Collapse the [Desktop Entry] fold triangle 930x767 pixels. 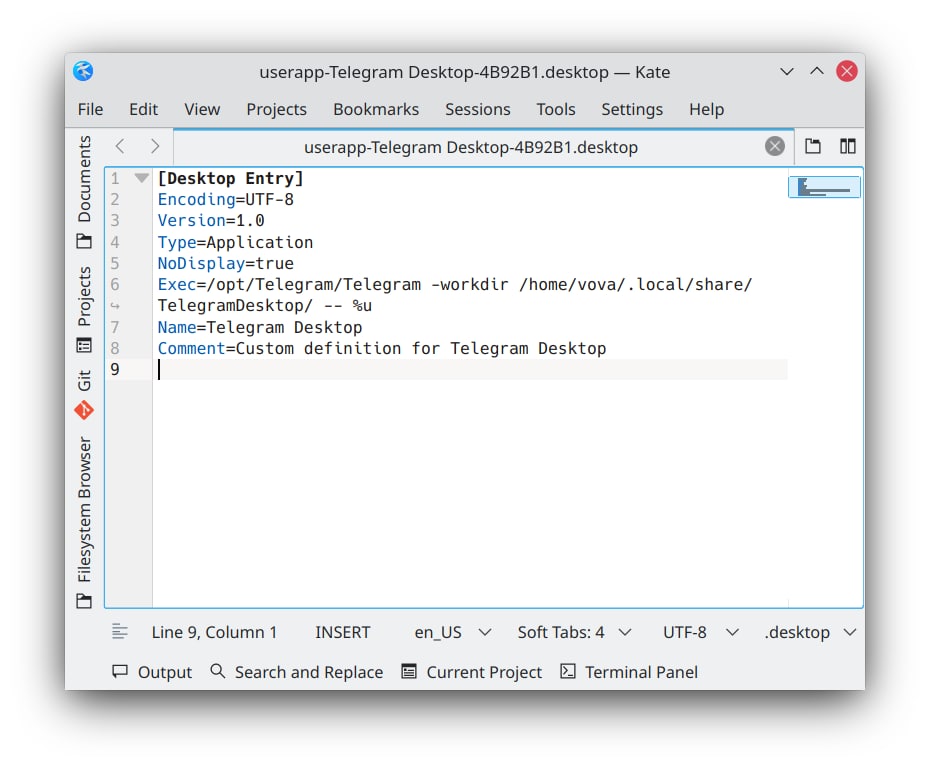[141, 177]
